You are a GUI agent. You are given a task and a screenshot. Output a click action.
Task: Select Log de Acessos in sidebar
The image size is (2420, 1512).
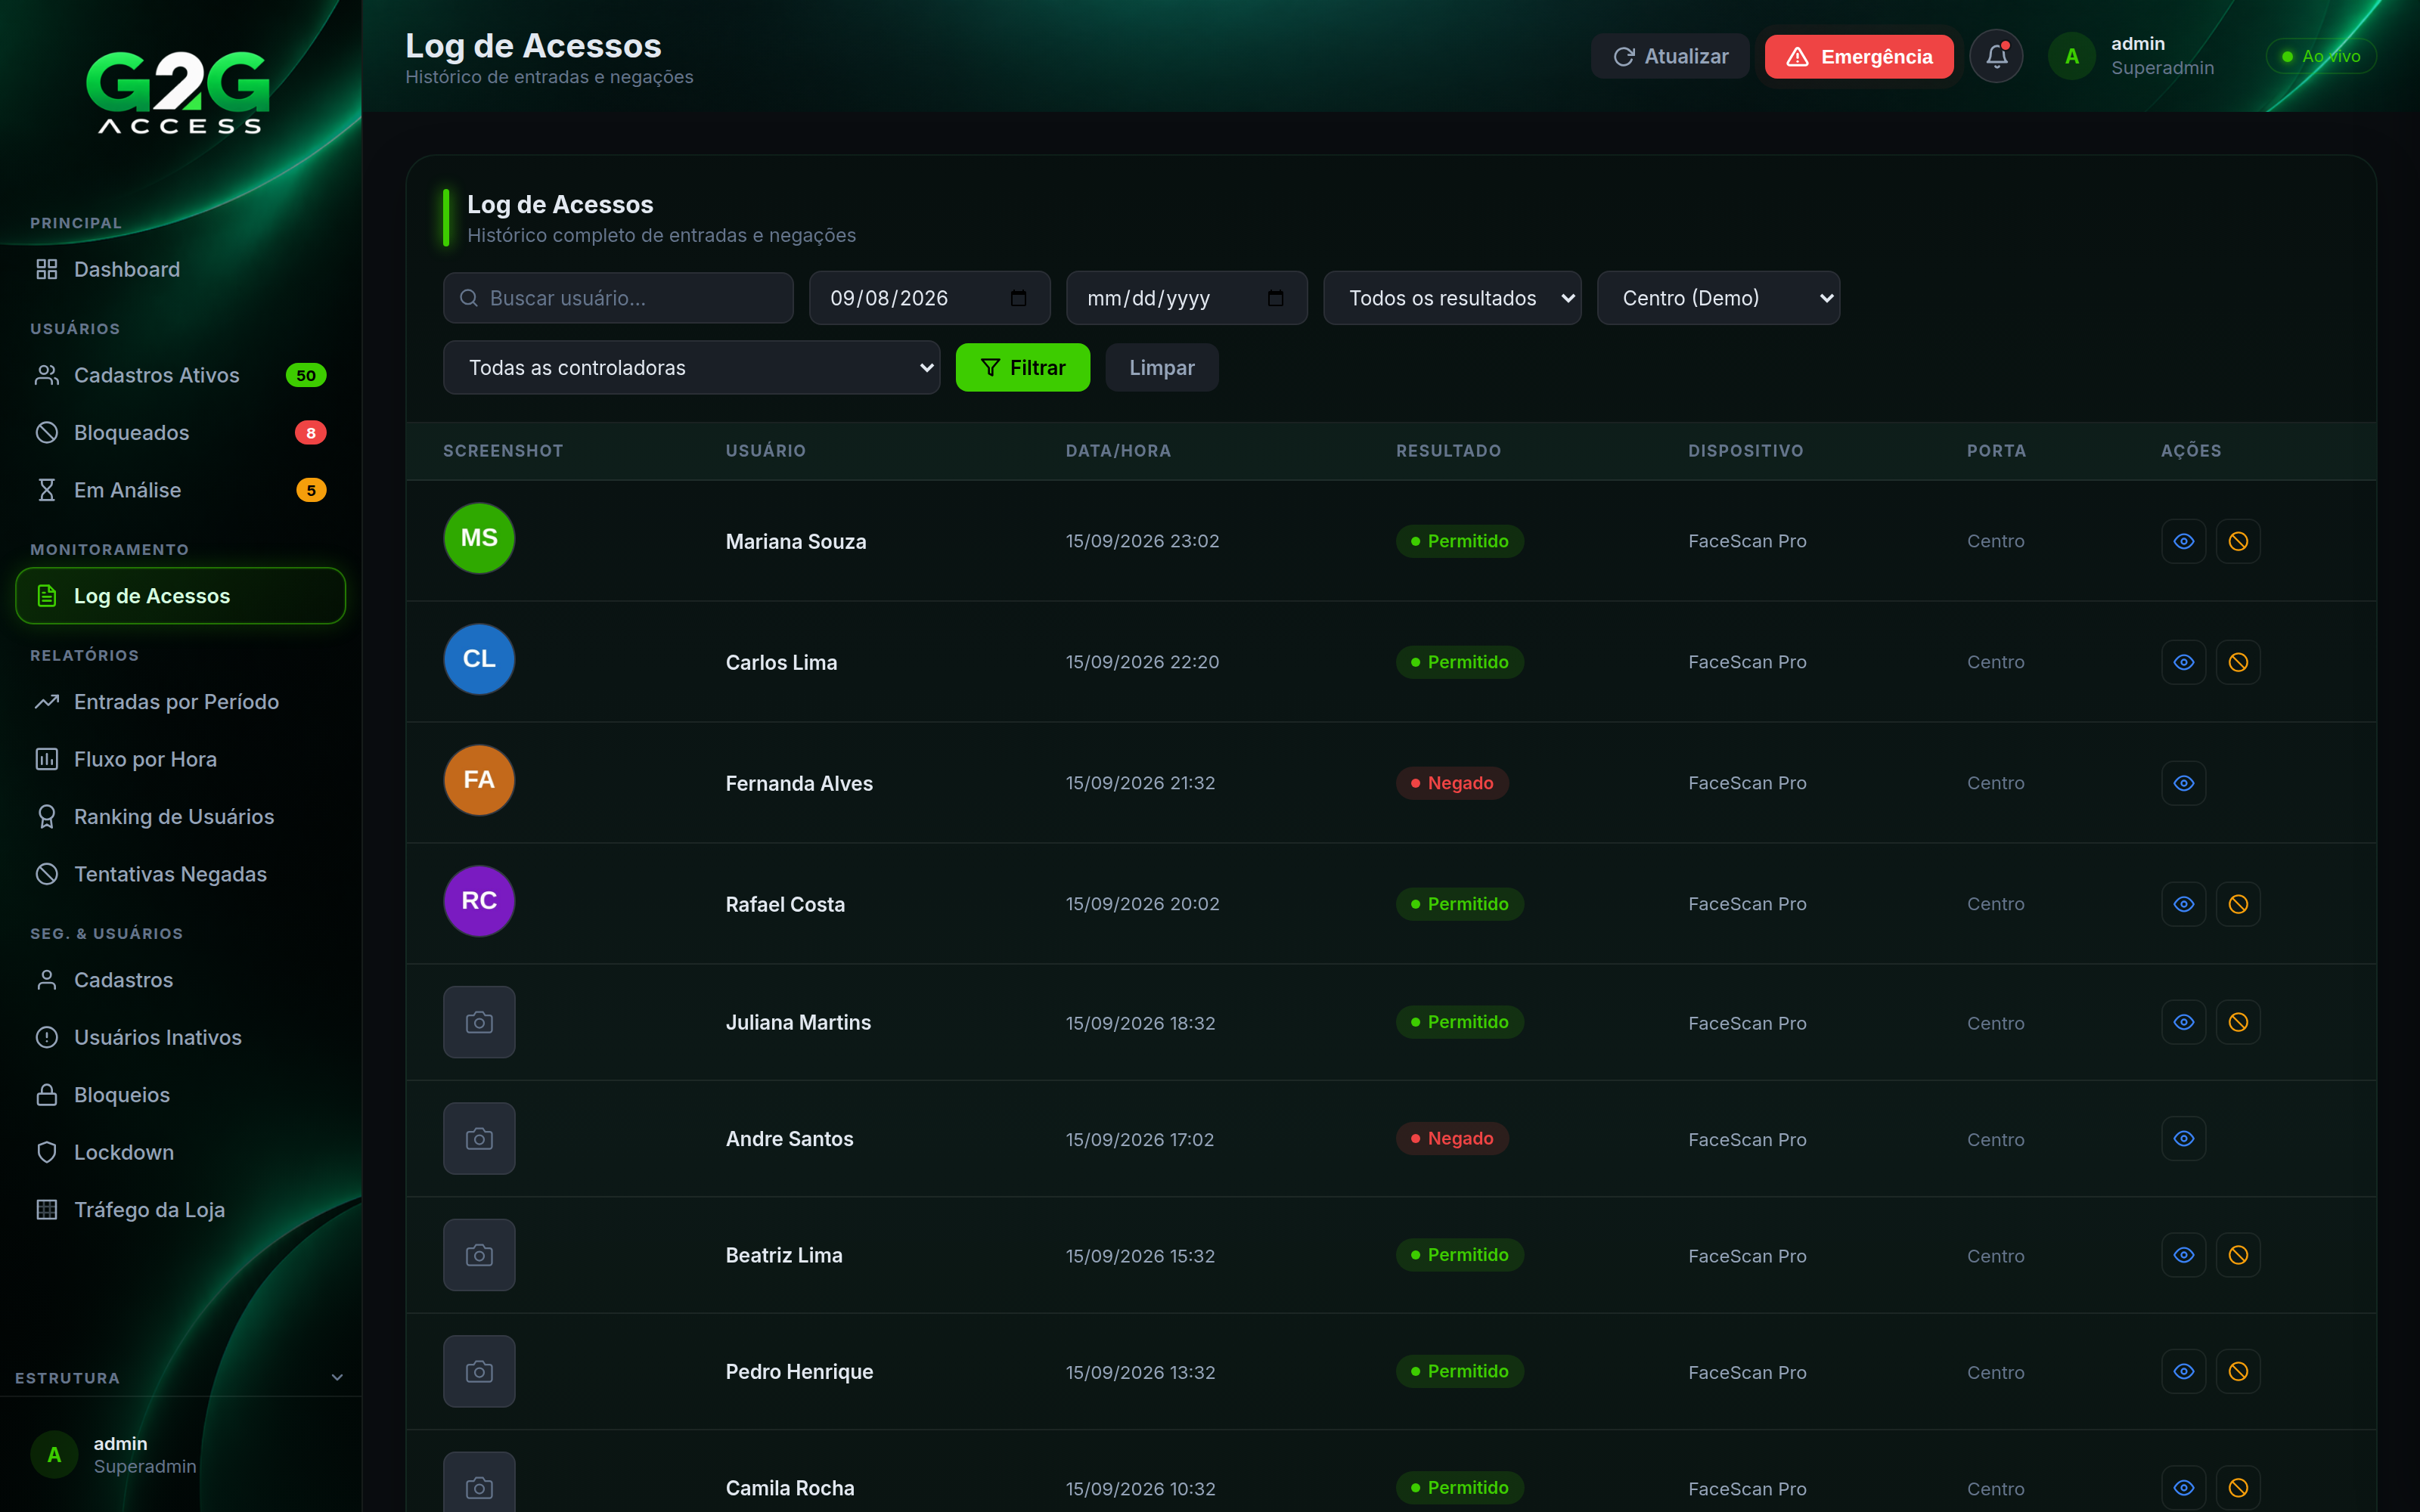[x=180, y=596]
